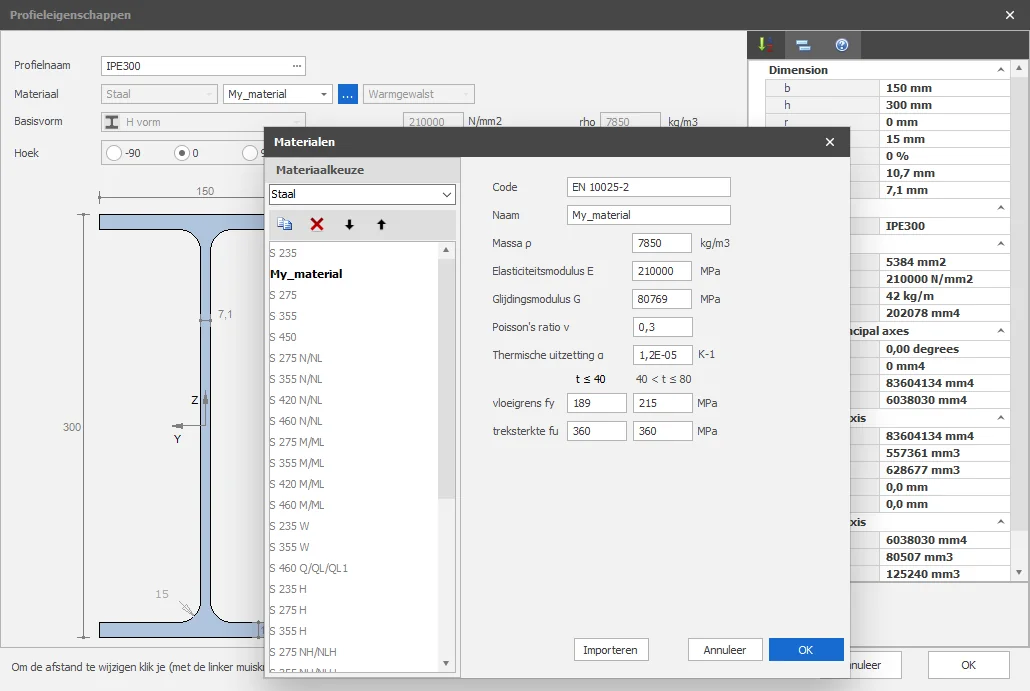Click the Importeren button
Screen dimensions: 1030x691
611,650
